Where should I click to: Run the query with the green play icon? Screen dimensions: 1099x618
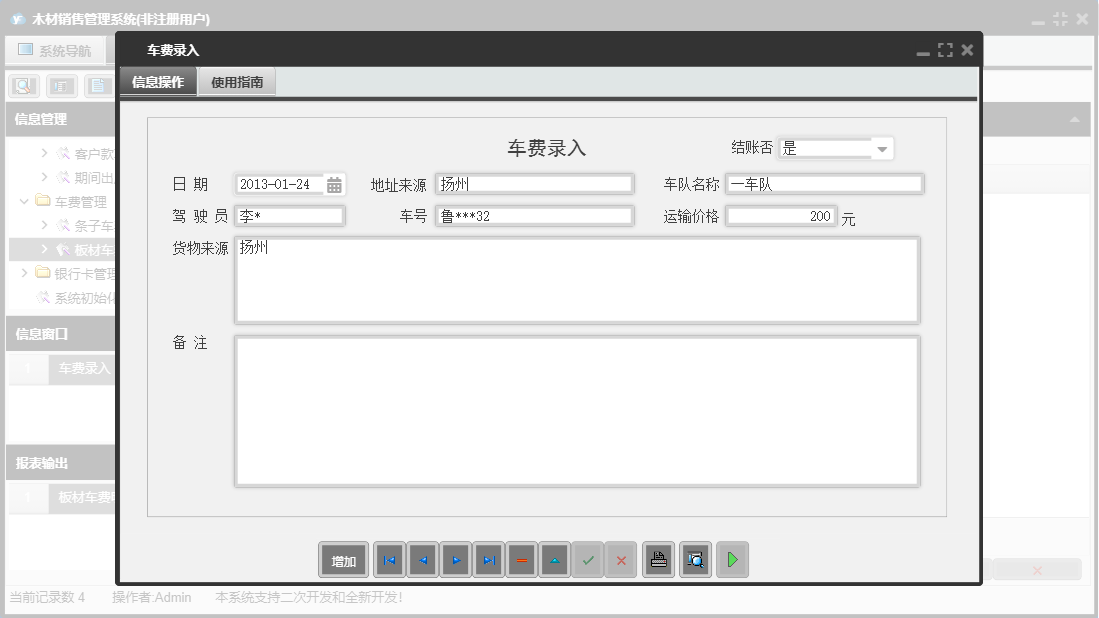point(732,559)
